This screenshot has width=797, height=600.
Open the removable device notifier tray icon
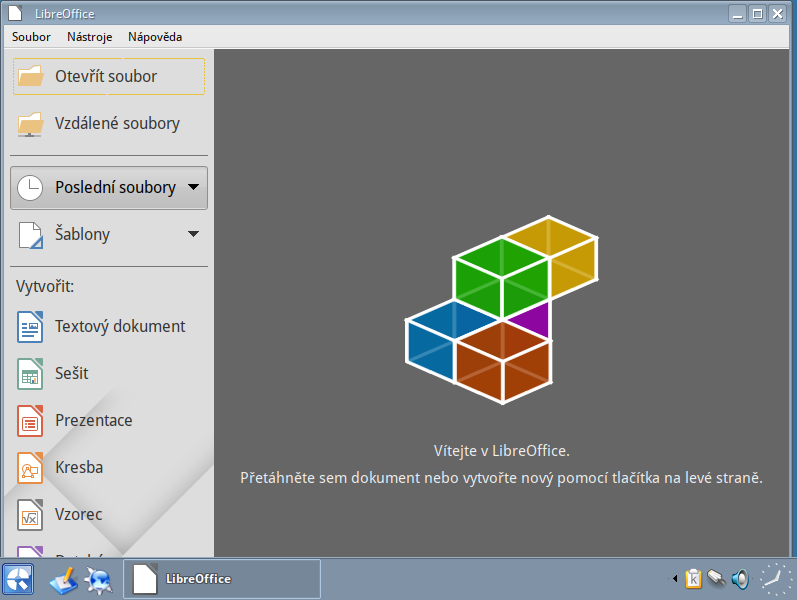tap(716, 578)
